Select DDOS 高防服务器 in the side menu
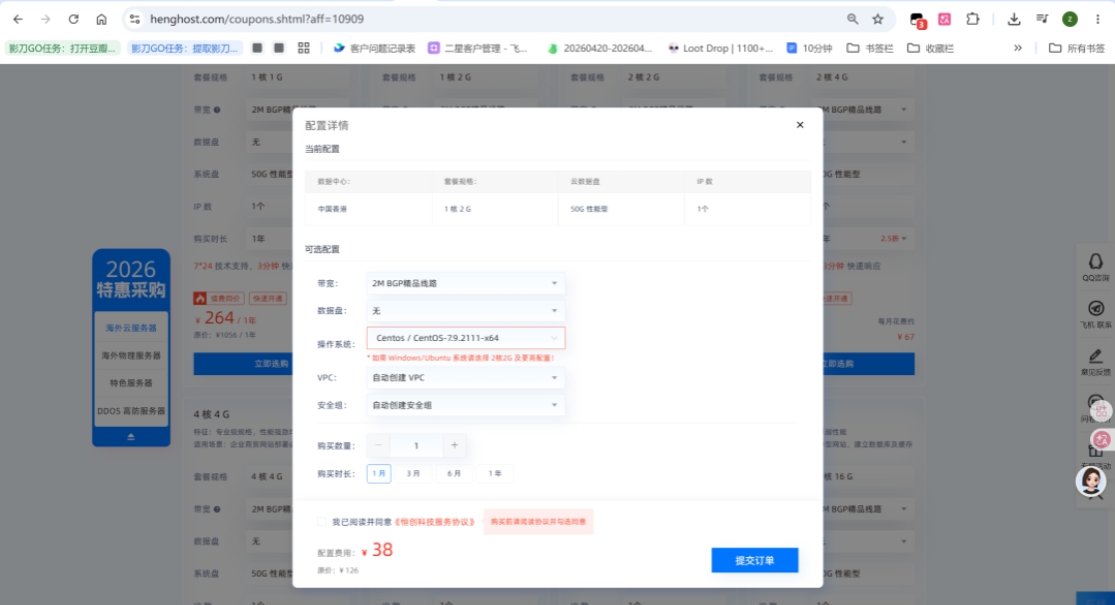 [x=131, y=411]
